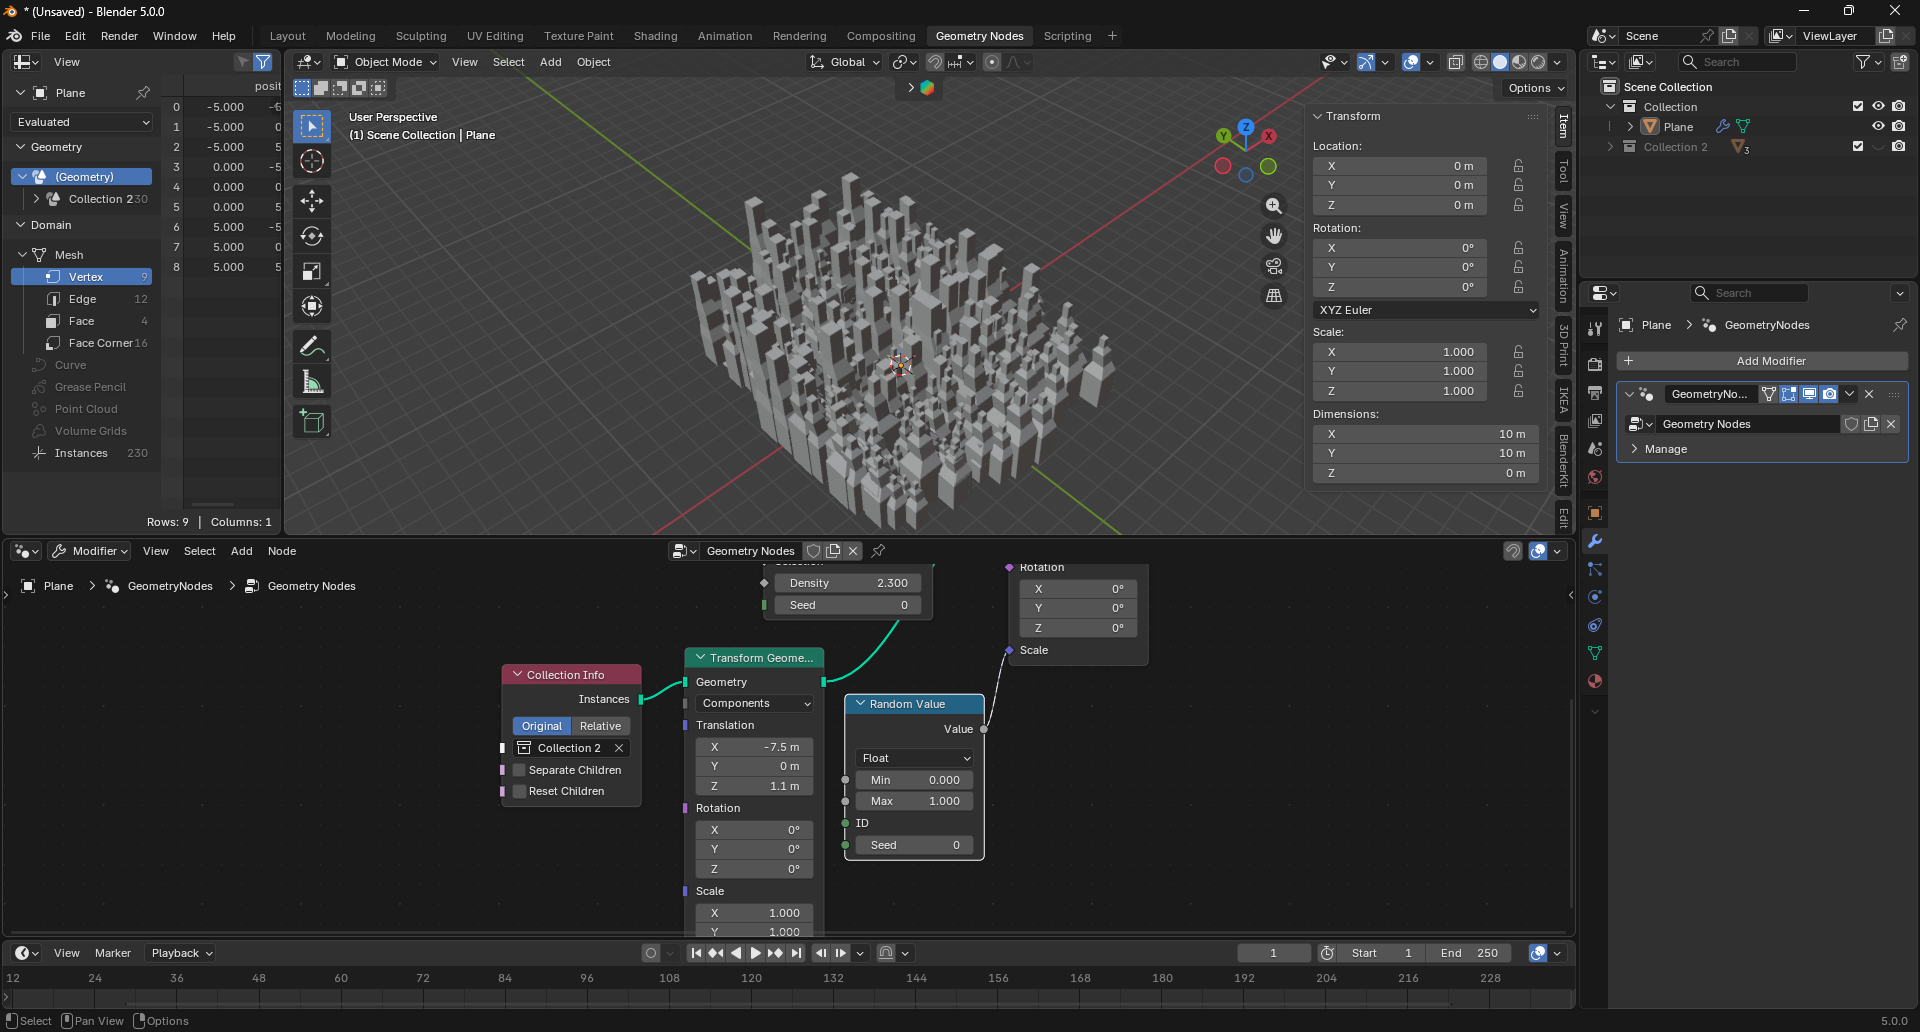
Task: Hide the Plane object in viewport
Action: point(1878,127)
